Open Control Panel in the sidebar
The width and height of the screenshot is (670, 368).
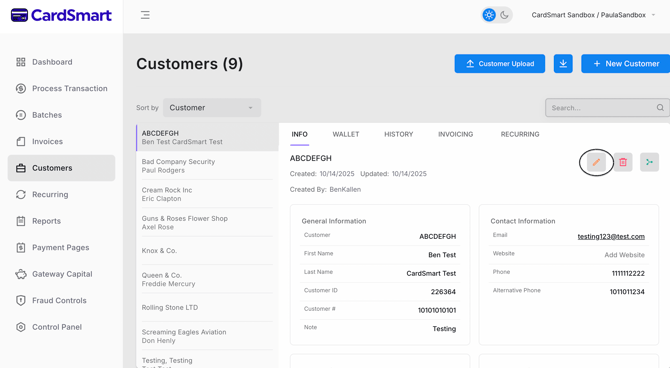pos(61,327)
